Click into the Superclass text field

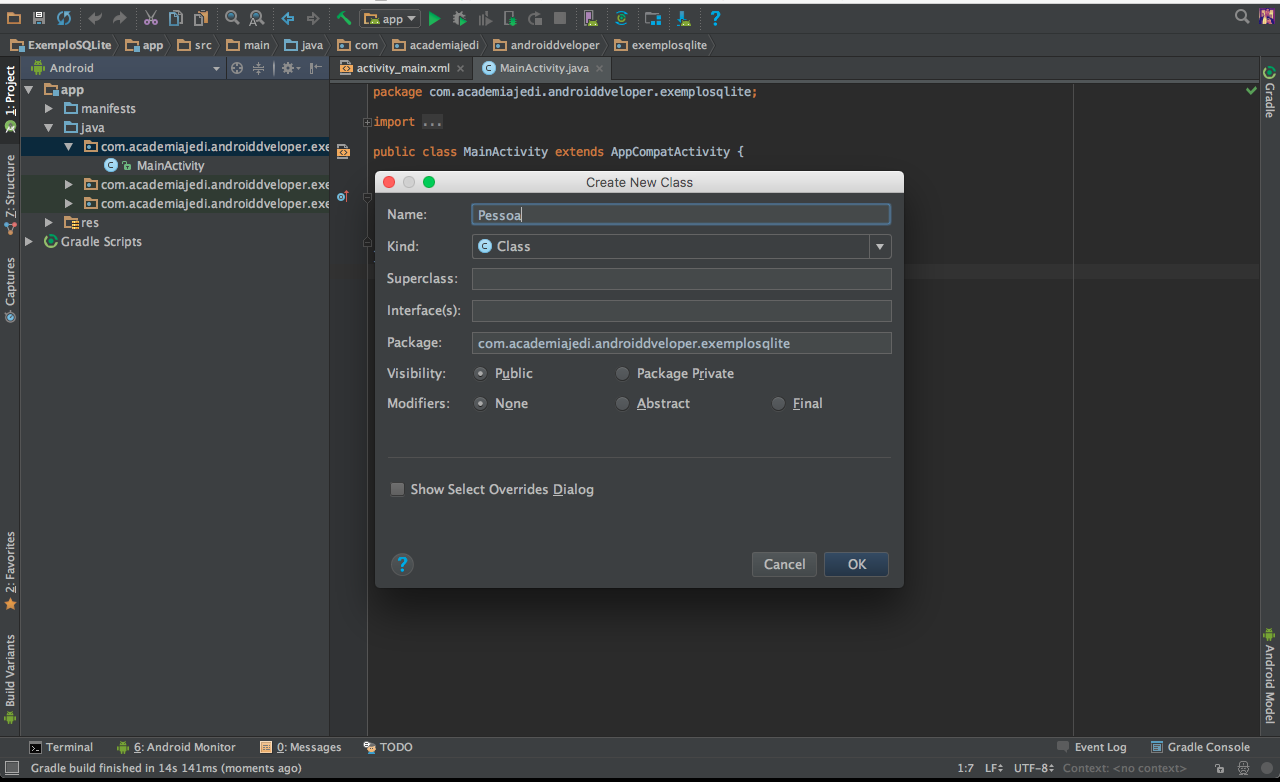click(681, 279)
